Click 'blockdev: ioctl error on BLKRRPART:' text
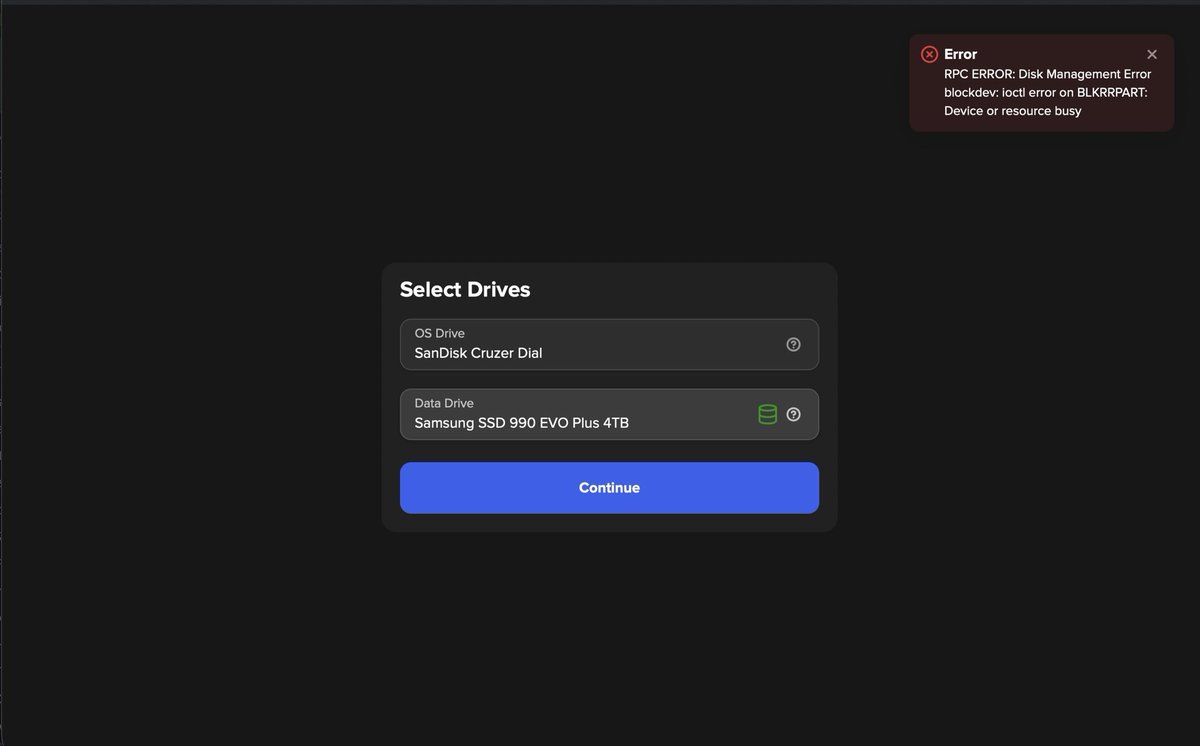 tap(1045, 92)
